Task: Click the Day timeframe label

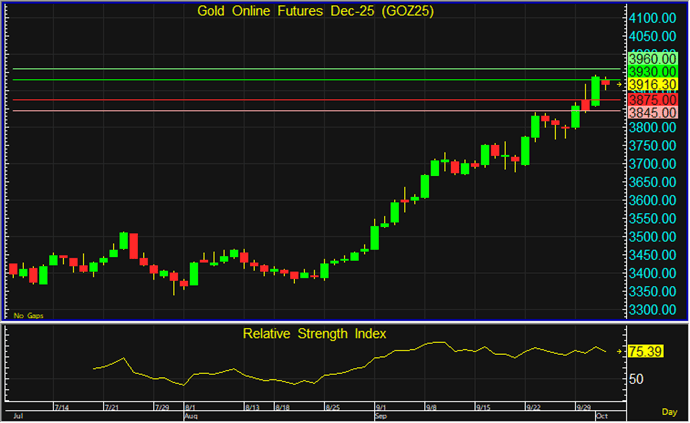Action: pyautogui.click(x=670, y=412)
